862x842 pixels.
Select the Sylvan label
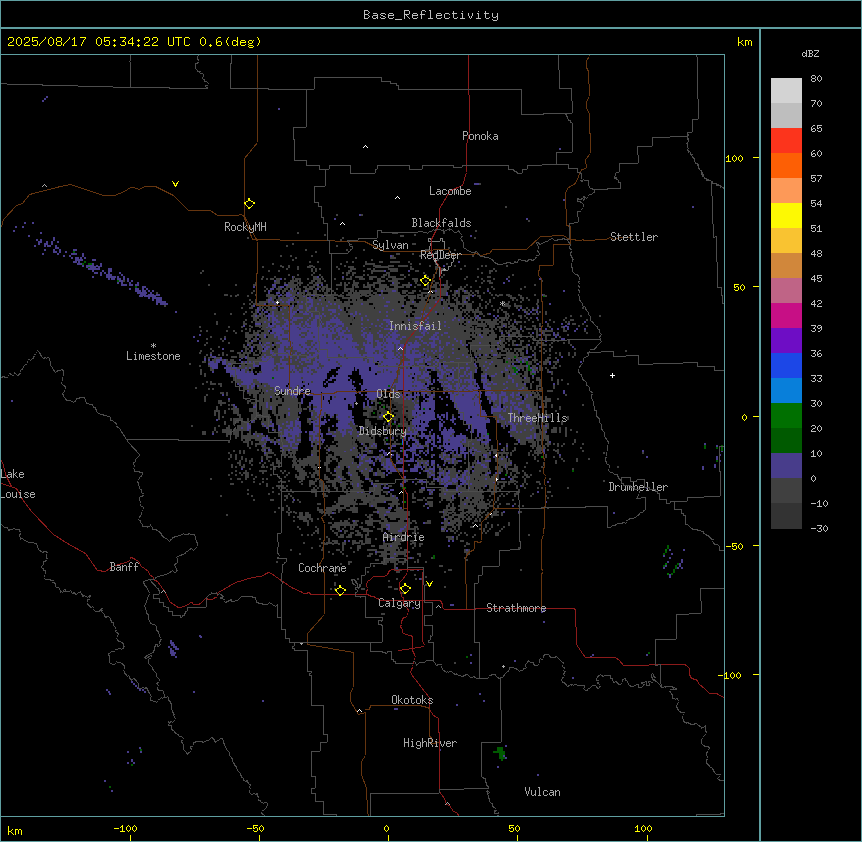[390, 245]
